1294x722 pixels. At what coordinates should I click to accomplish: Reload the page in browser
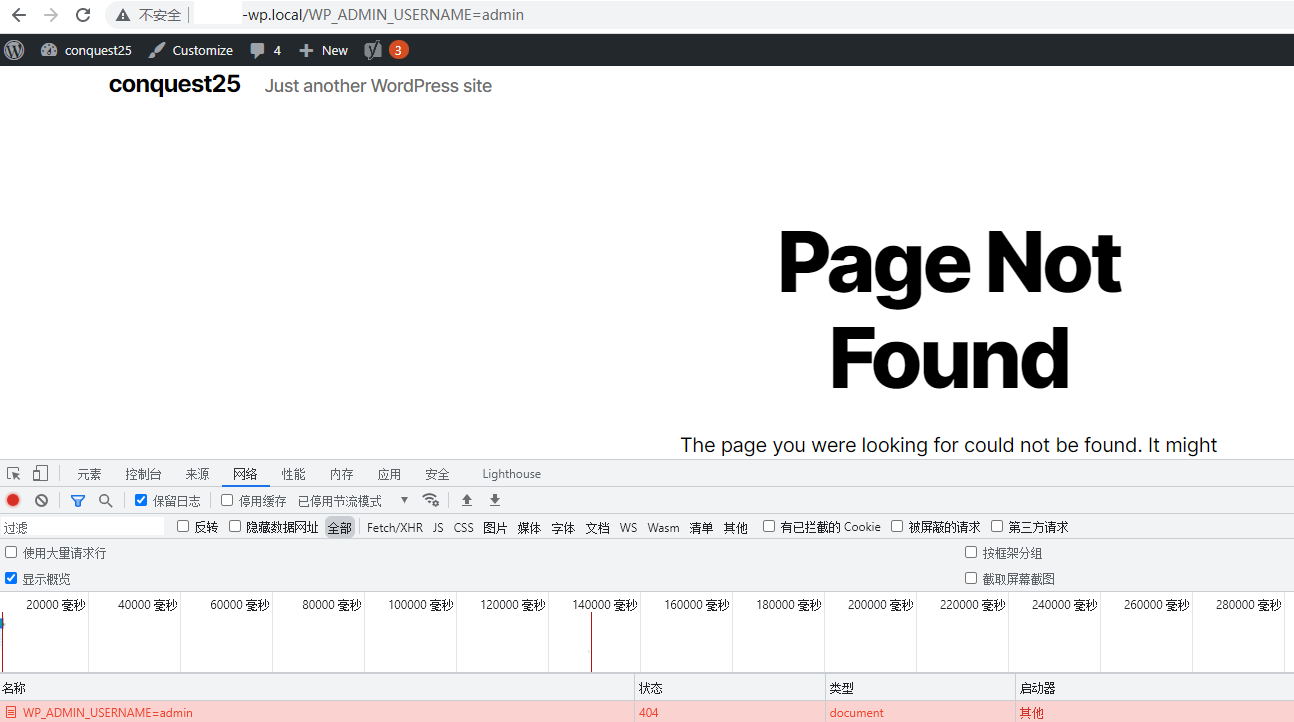83,15
